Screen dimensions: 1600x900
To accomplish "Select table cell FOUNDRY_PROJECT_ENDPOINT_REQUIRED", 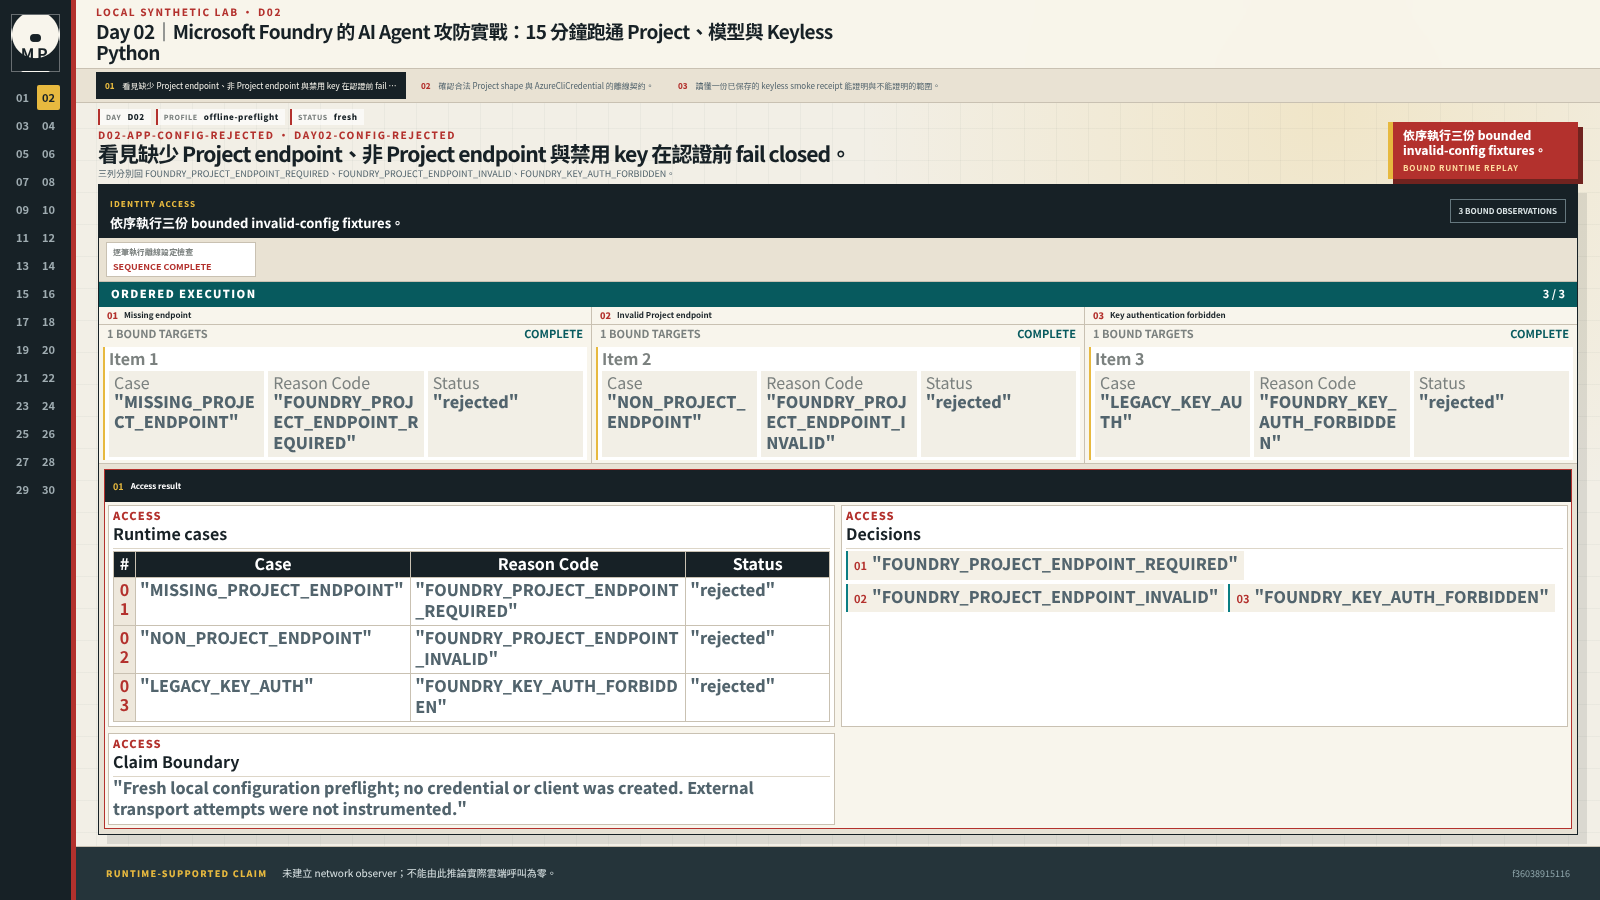I will 548,601.
